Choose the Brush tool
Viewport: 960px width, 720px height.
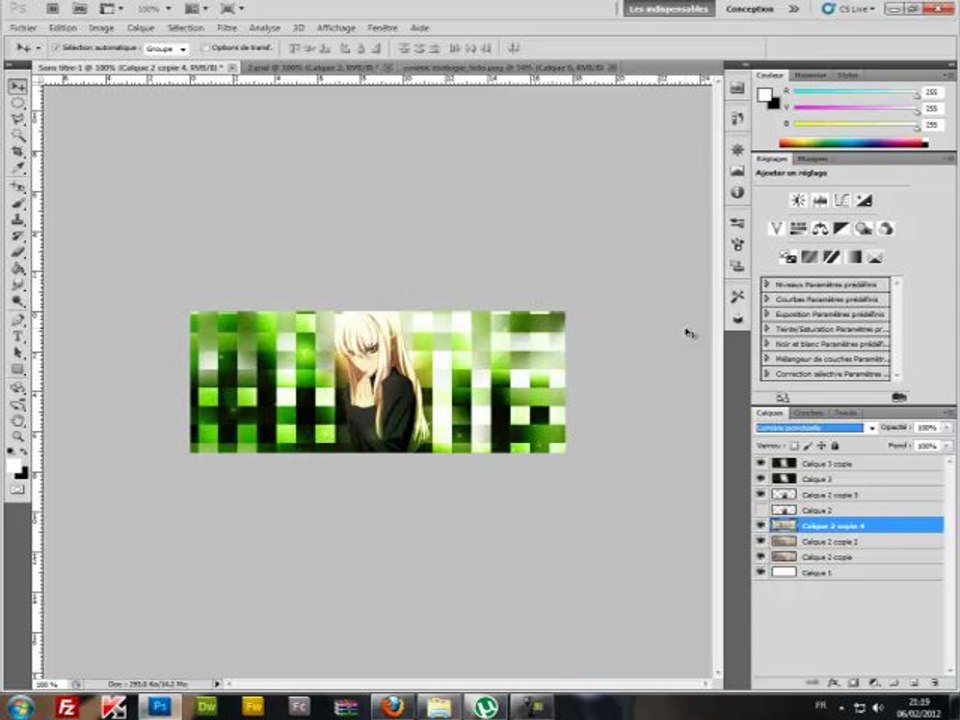pos(18,203)
